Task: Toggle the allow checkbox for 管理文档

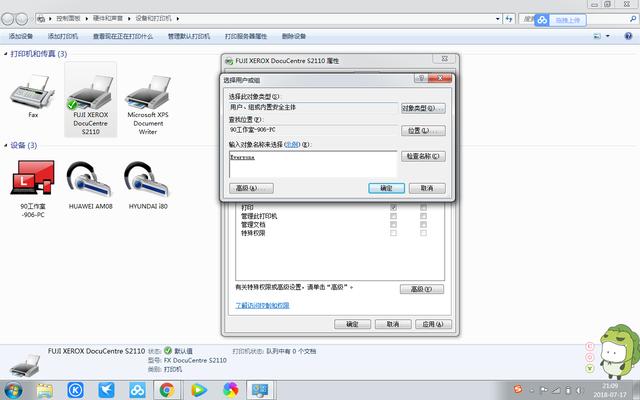Action: tap(393, 224)
